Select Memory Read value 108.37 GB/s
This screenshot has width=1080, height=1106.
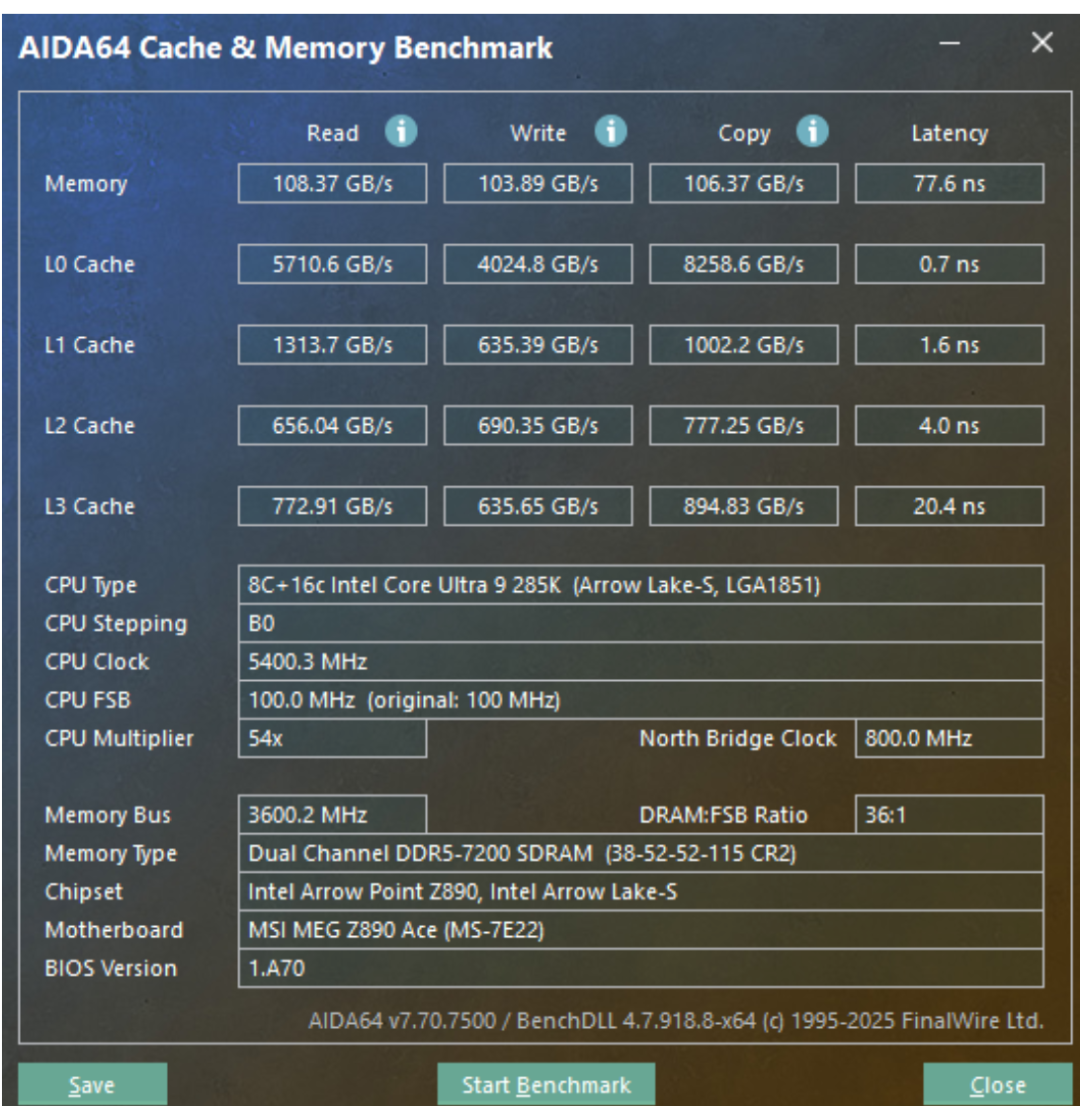332,183
